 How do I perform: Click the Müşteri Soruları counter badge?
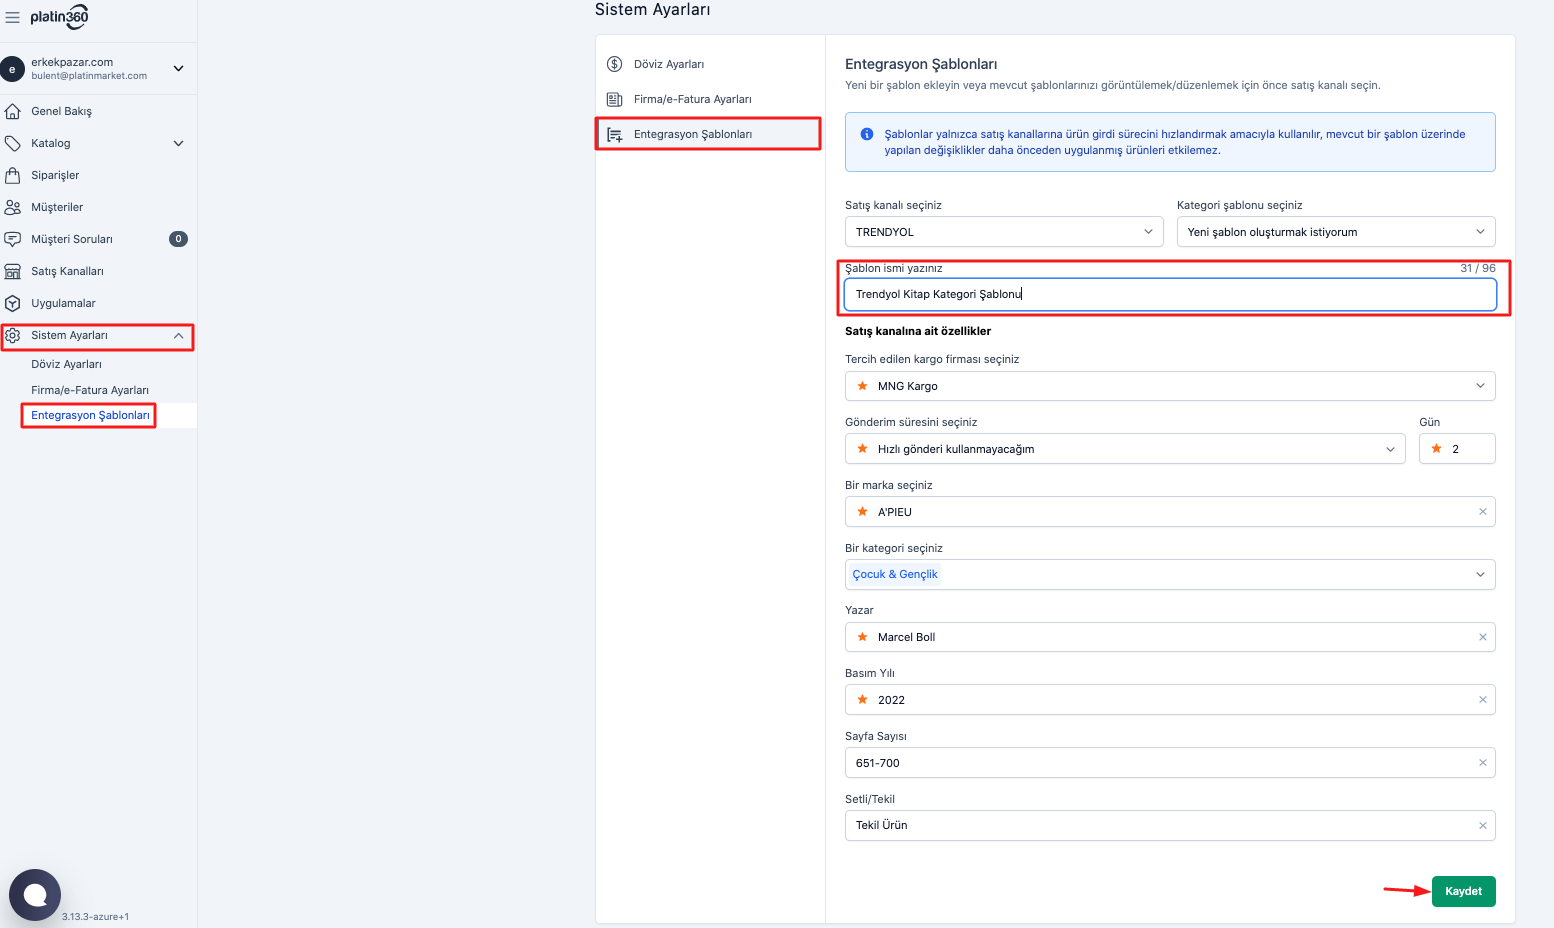point(178,239)
